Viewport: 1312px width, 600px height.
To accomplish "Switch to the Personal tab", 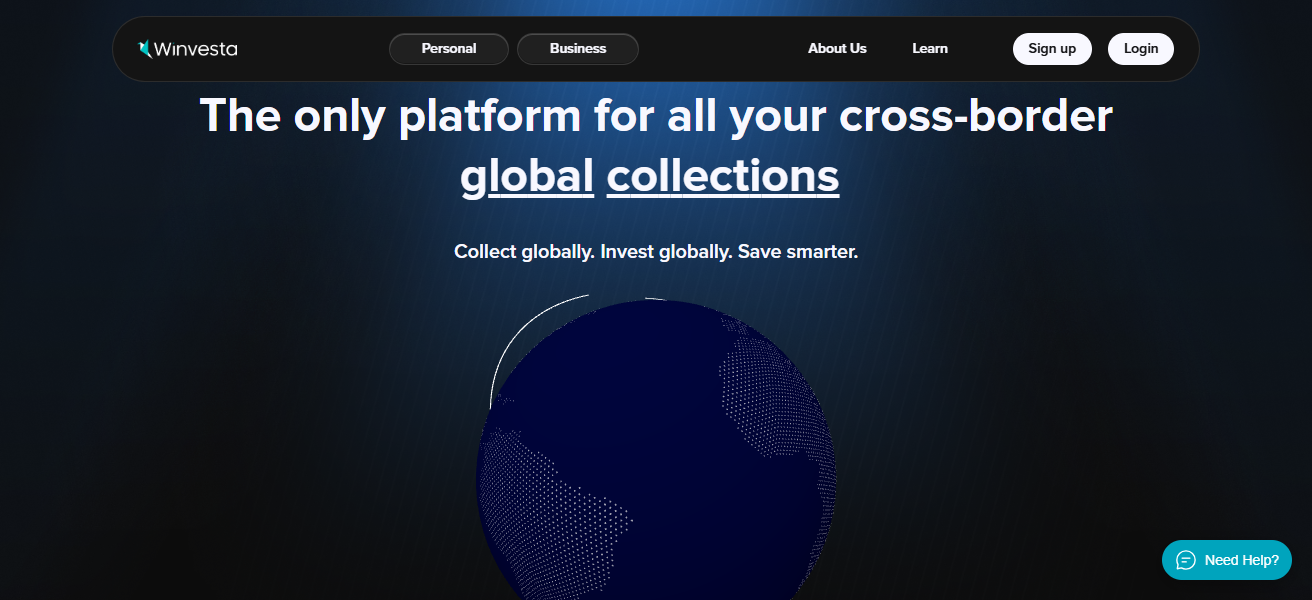I will tap(449, 48).
